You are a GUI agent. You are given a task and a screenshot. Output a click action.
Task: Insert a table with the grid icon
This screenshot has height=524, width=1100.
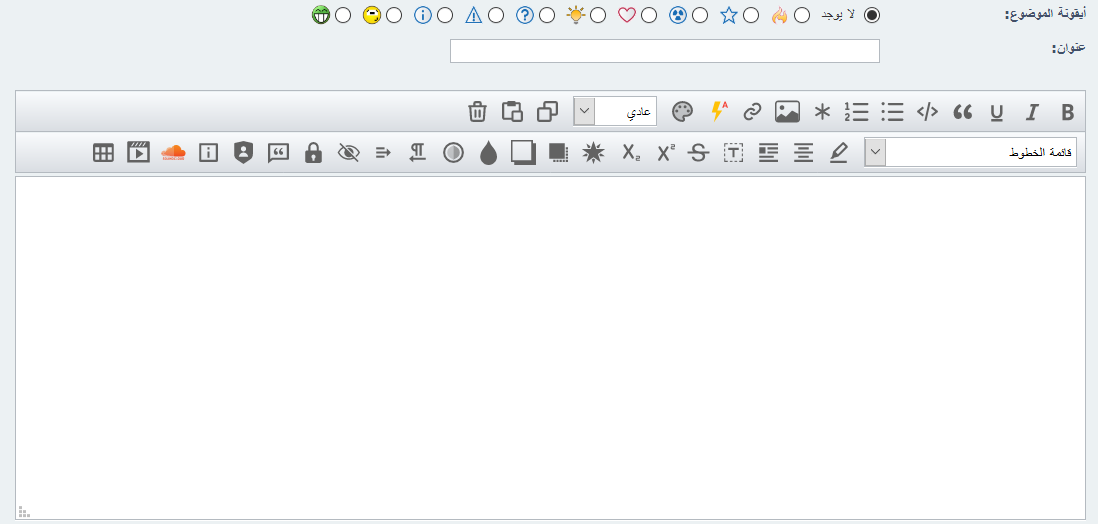click(103, 152)
